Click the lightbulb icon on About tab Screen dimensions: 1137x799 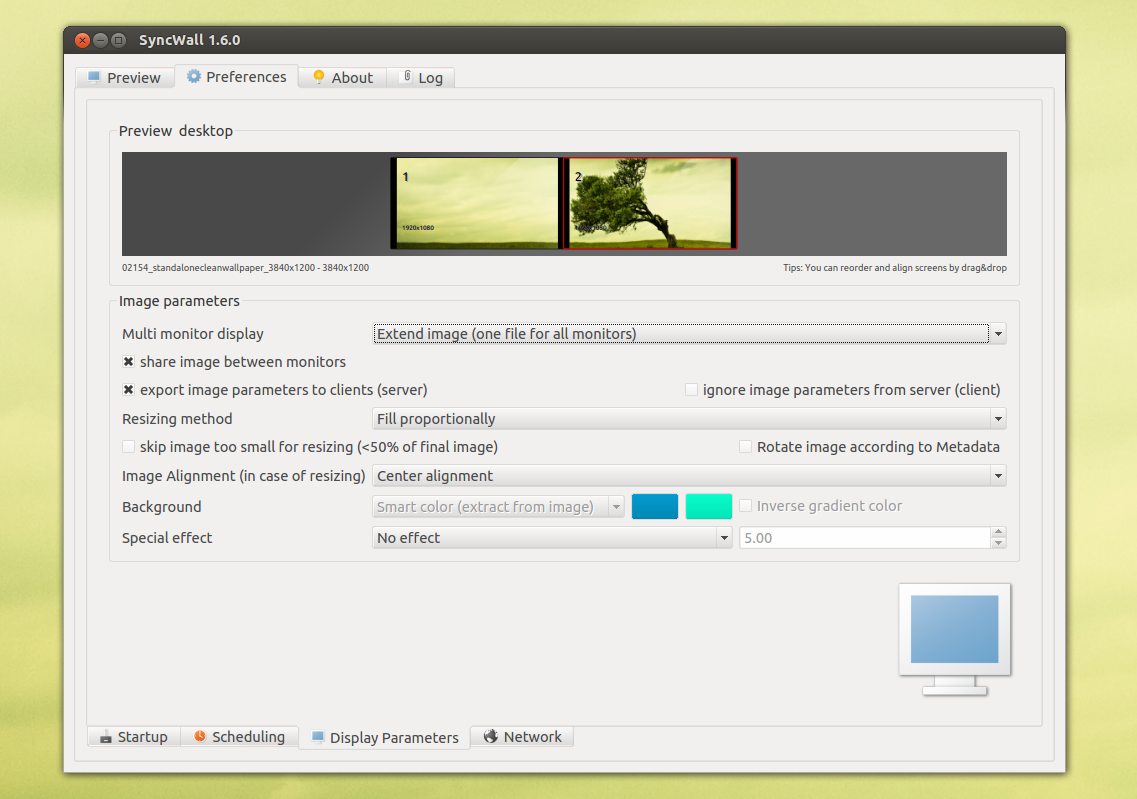319,77
